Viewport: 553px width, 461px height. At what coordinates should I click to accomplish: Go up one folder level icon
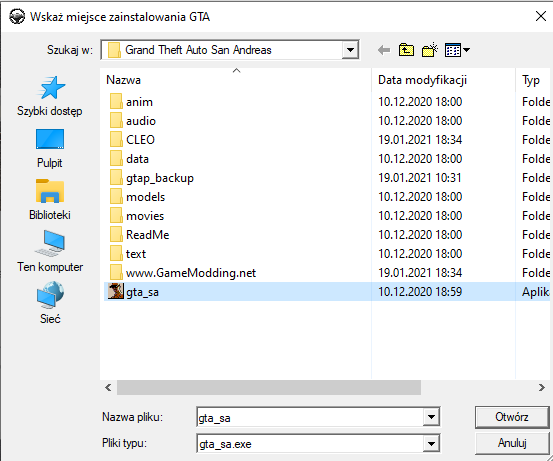click(406, 50)
